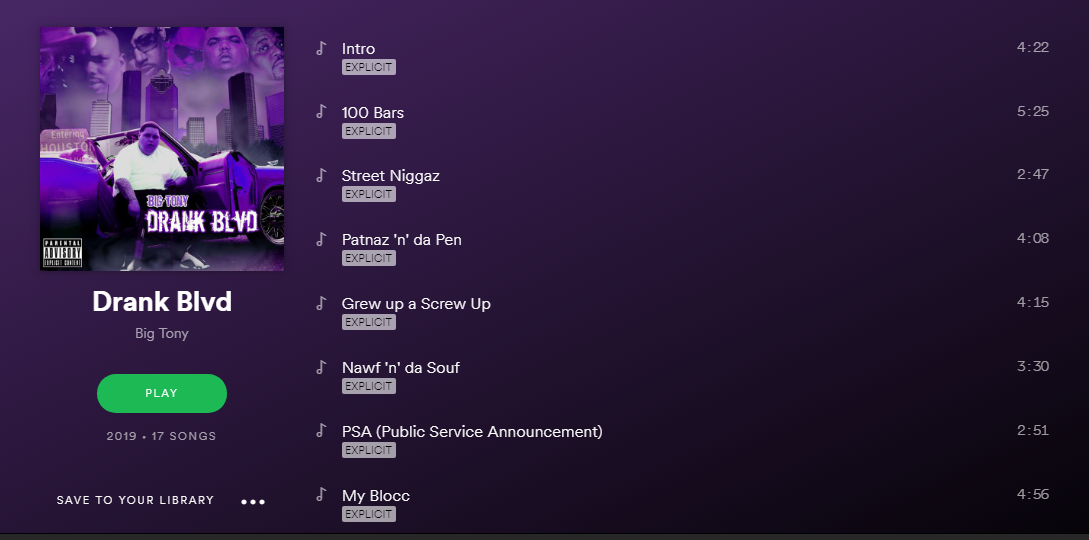The image size is (1089, 540).
Task: Click Save to Your Library
Action: [x=135, y=500]
